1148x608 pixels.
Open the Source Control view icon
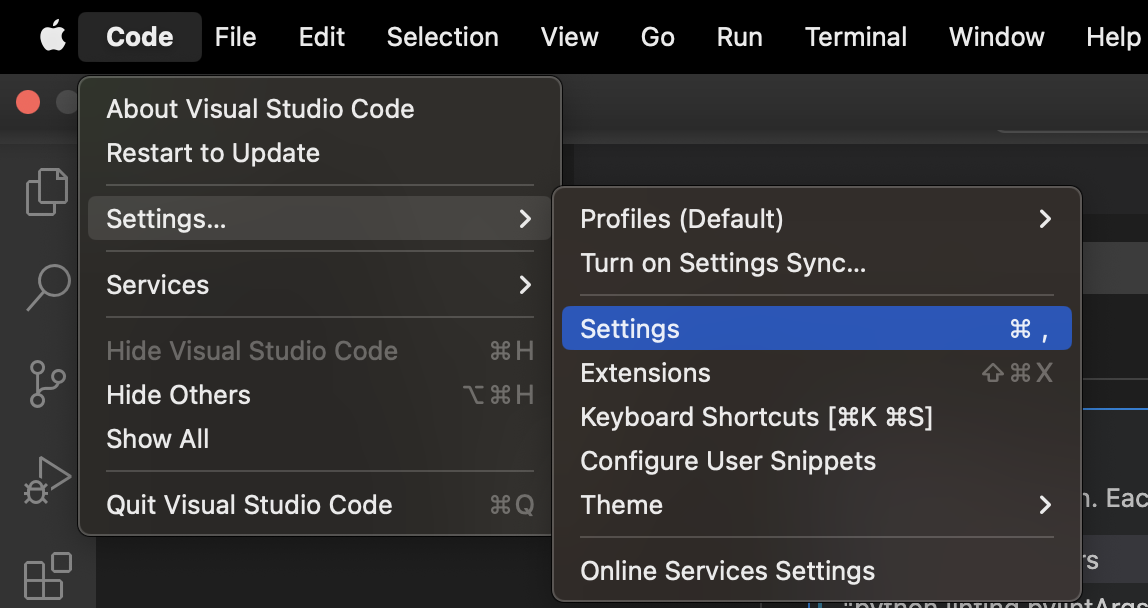(47, 383)
